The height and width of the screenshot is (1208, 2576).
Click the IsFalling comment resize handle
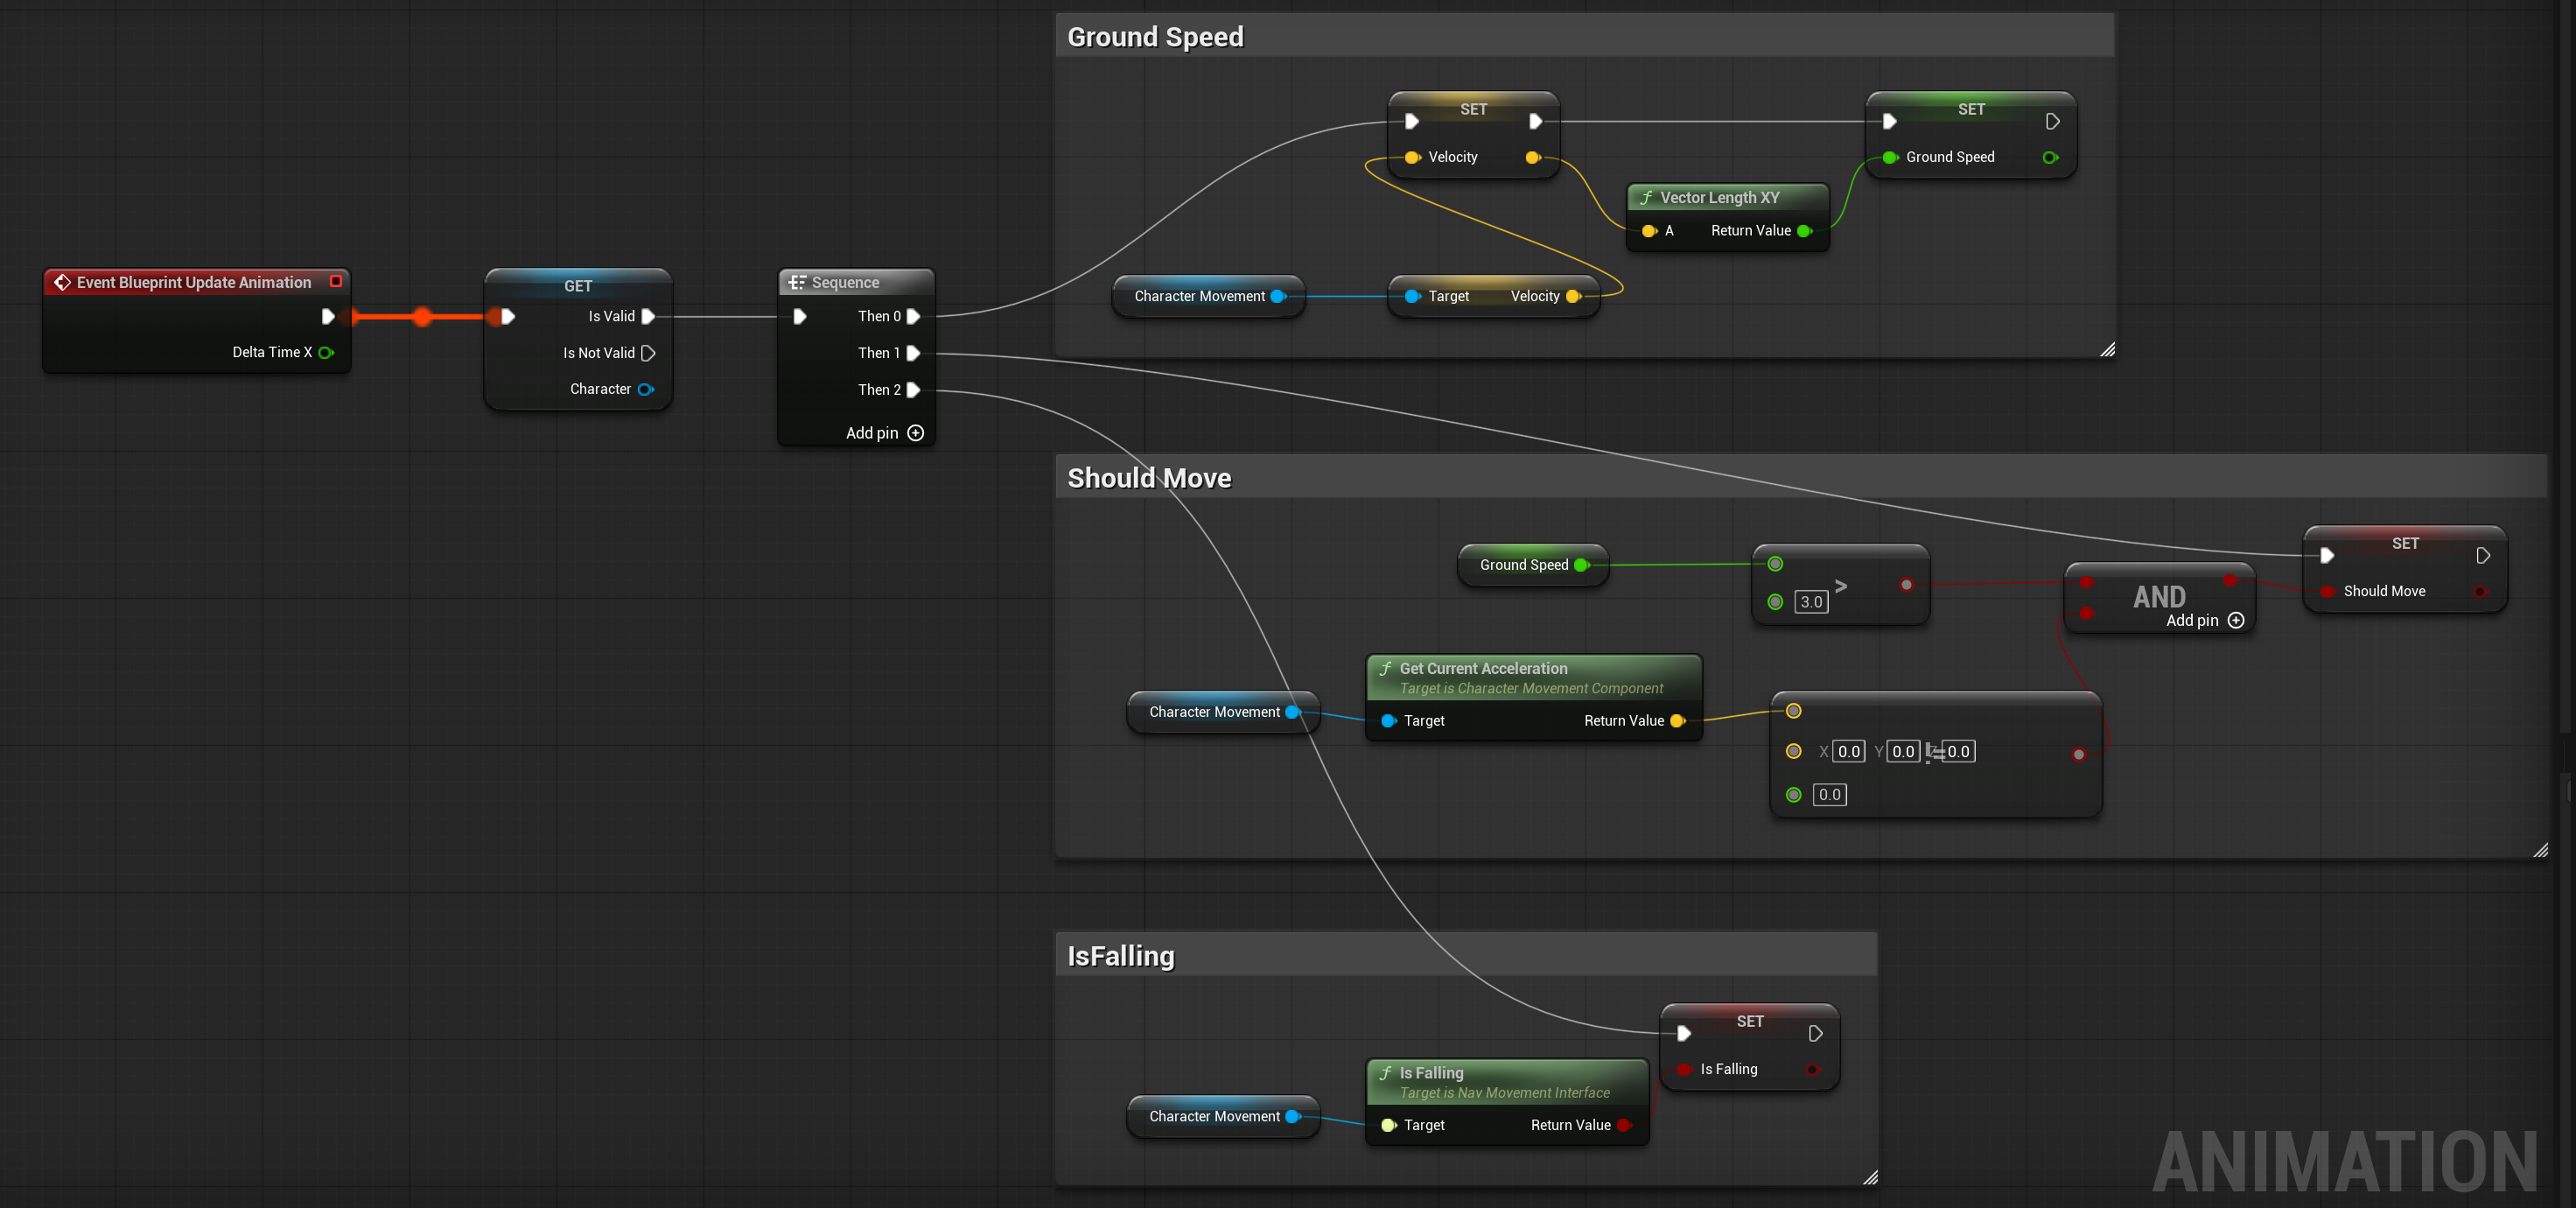pyautogui.click(x=1870, y=1178)
